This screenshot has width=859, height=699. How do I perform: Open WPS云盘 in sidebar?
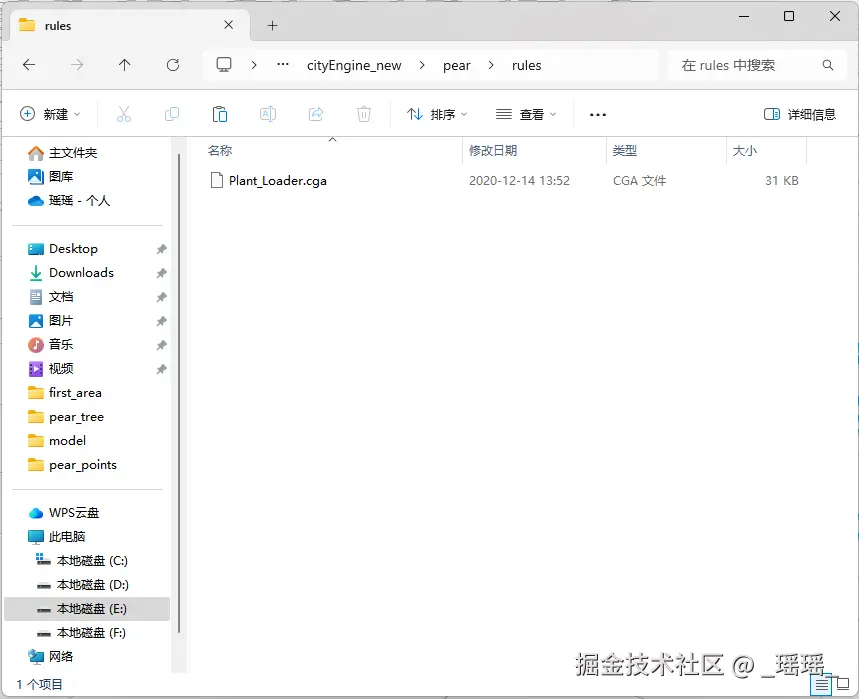(x=64, y=513)
